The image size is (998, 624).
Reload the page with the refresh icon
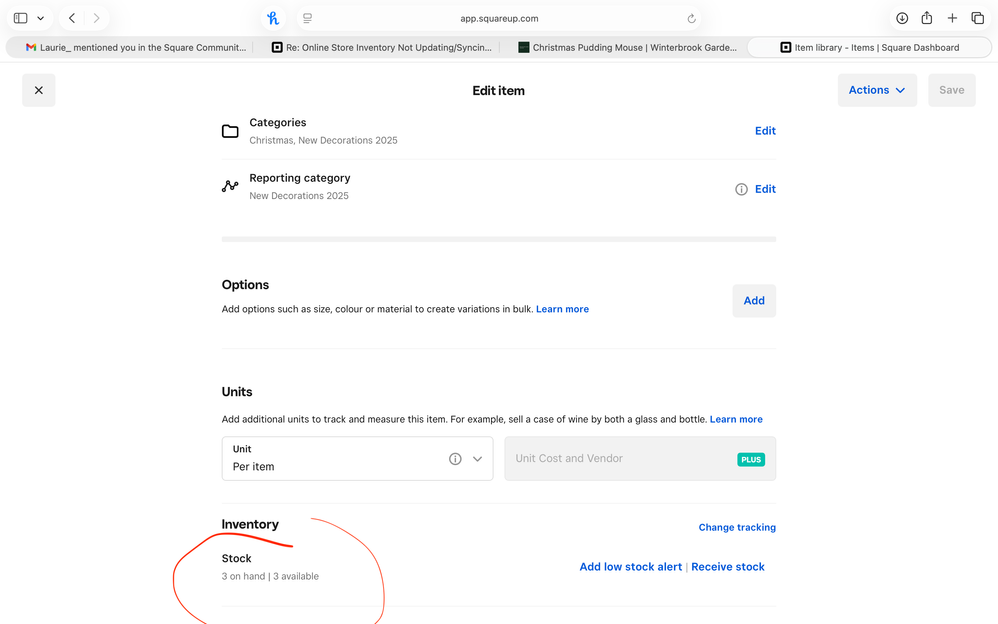(x=691, y=18)
